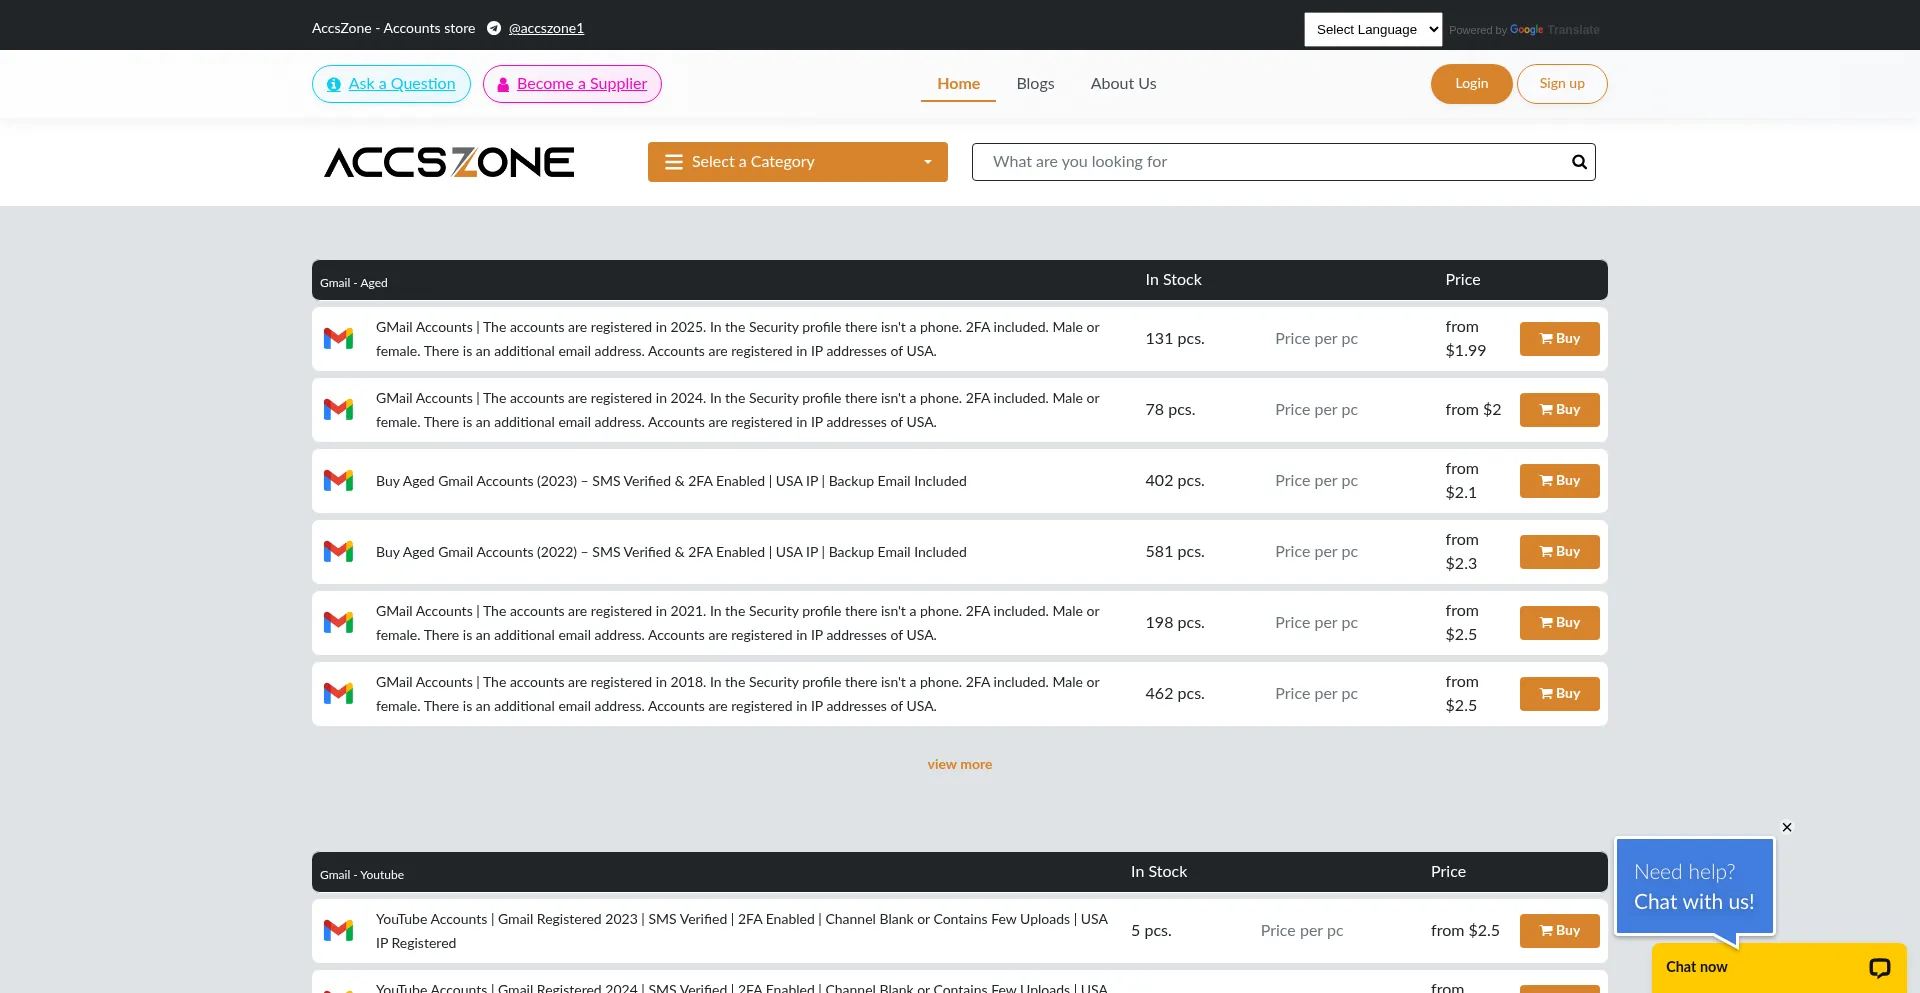Click the AccsZone logo
The width and height of the screenshot is (1920, 993).
448,161
